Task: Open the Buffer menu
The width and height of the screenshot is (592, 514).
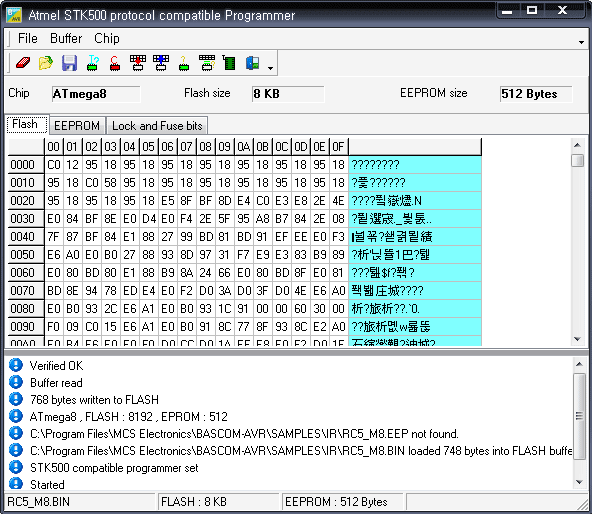Action: click(66, 39)
